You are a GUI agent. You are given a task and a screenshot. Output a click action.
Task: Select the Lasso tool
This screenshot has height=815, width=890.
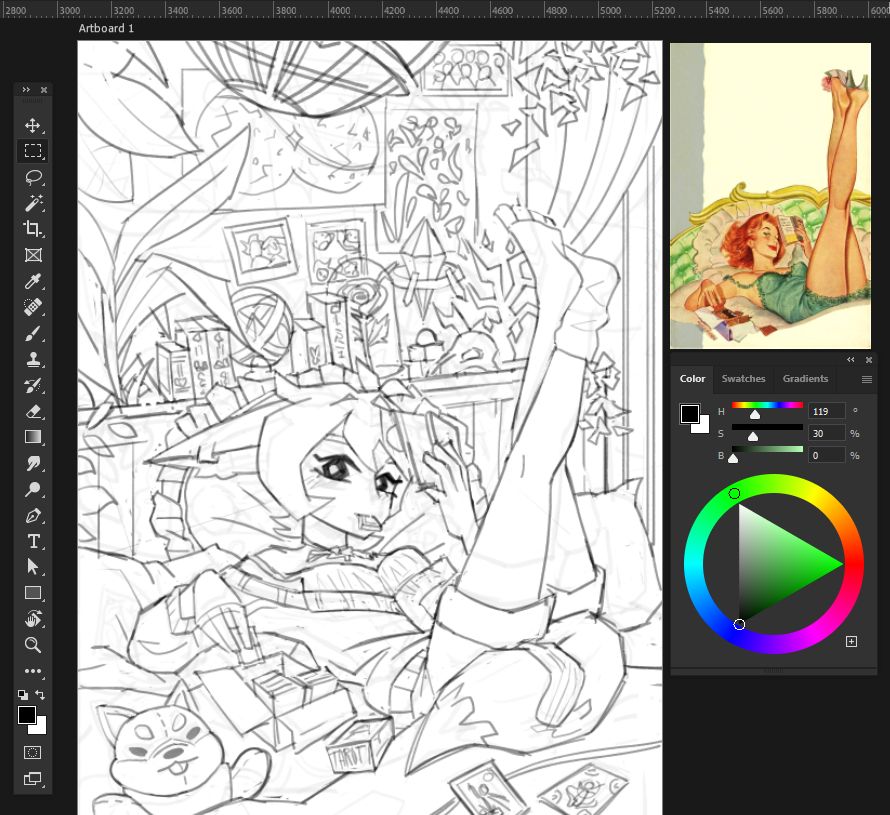[x=33, y=177]
